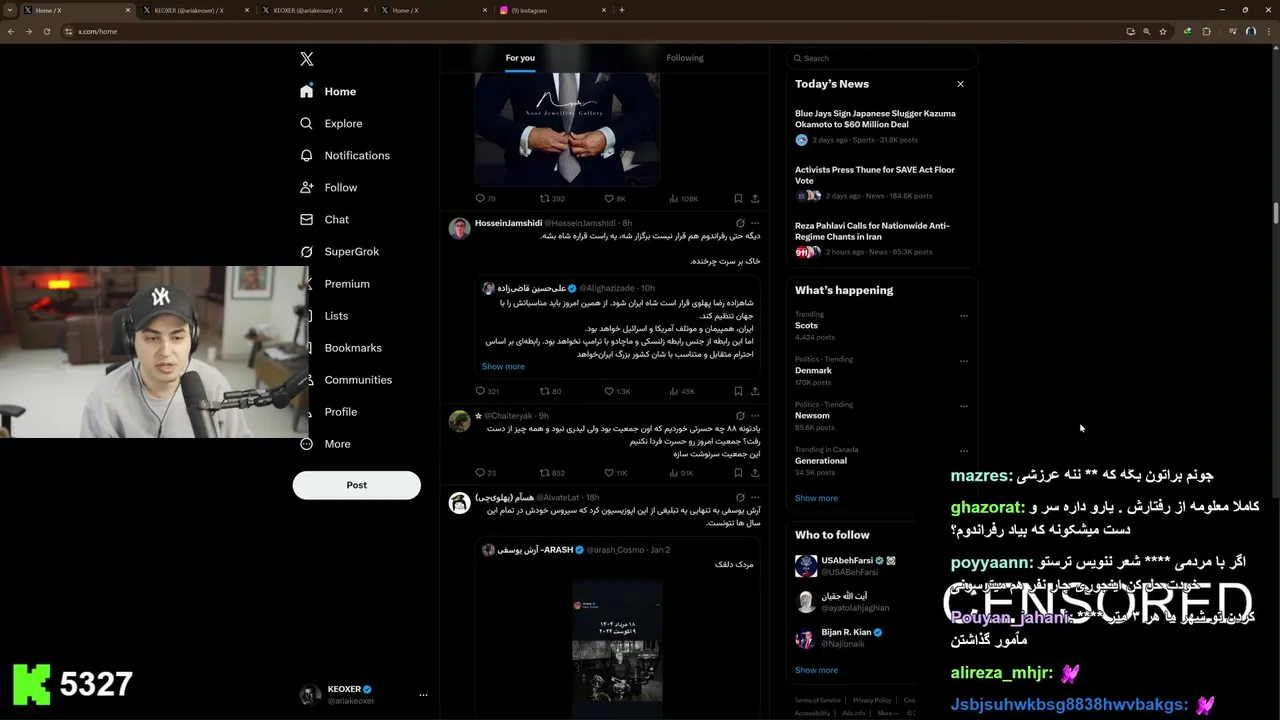The width and height of the screenshot is (1280, 720).
Task: Open account options next to KEOXER
Action: click(423, 695)
